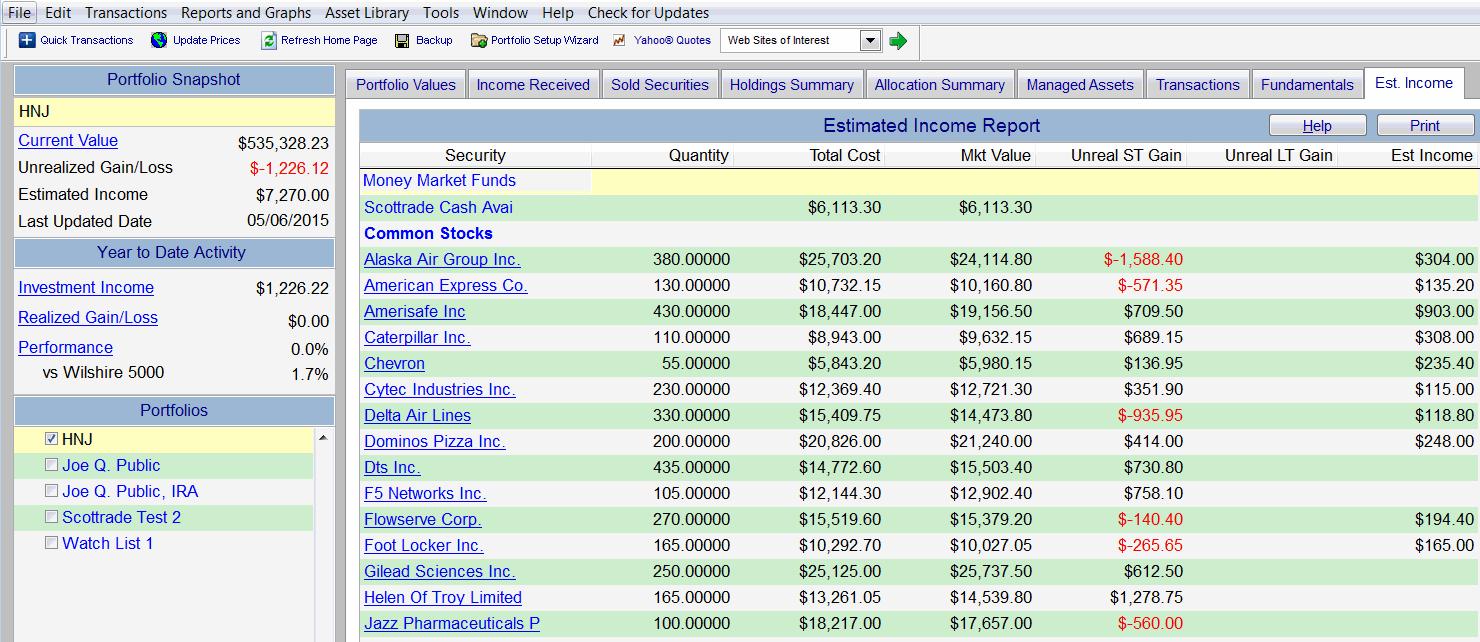Open the Current Value link

pyautogui.click(x=66, y=140)
